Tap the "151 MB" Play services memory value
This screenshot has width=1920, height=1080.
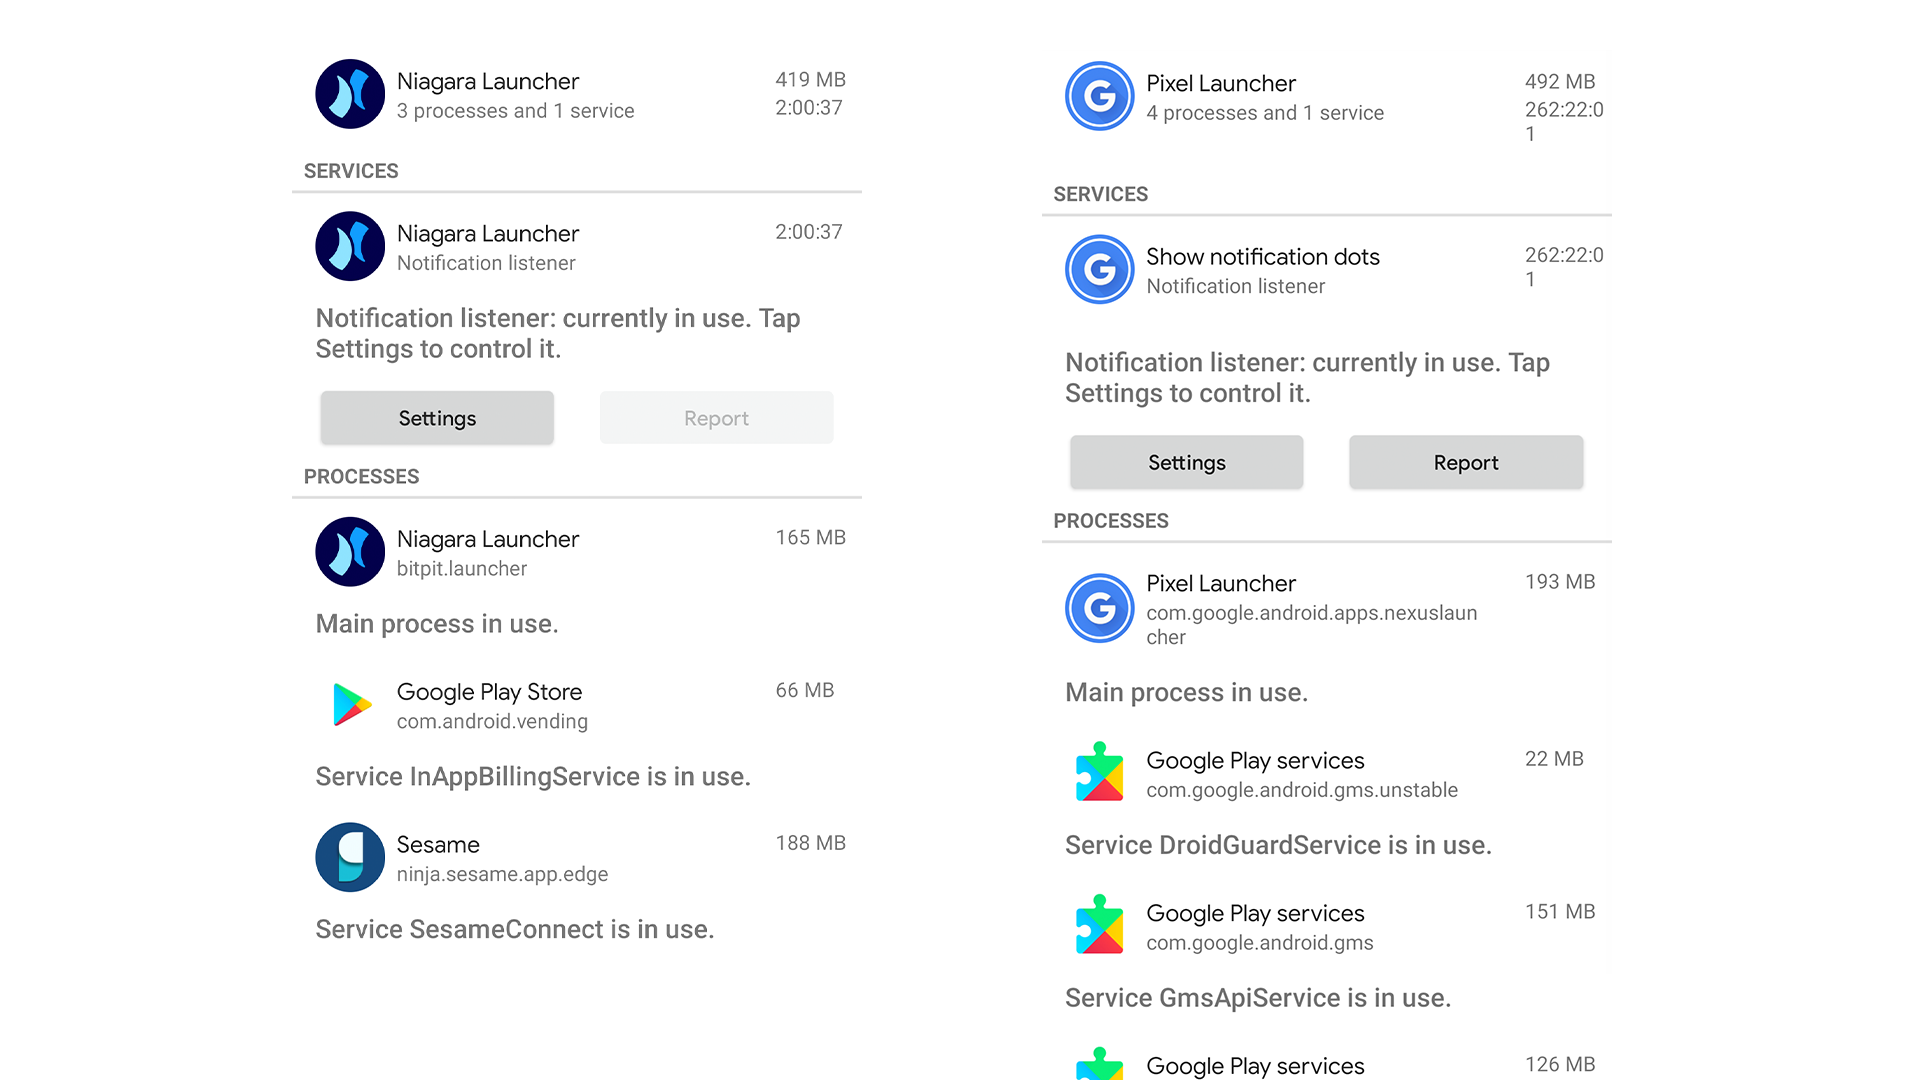(x=1560, y=912)
